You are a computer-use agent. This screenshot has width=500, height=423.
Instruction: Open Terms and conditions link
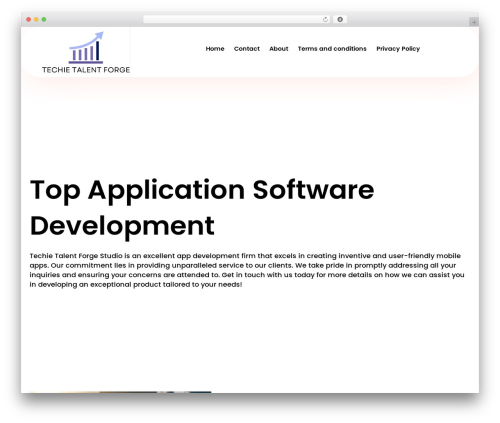[x=332, y=49]
